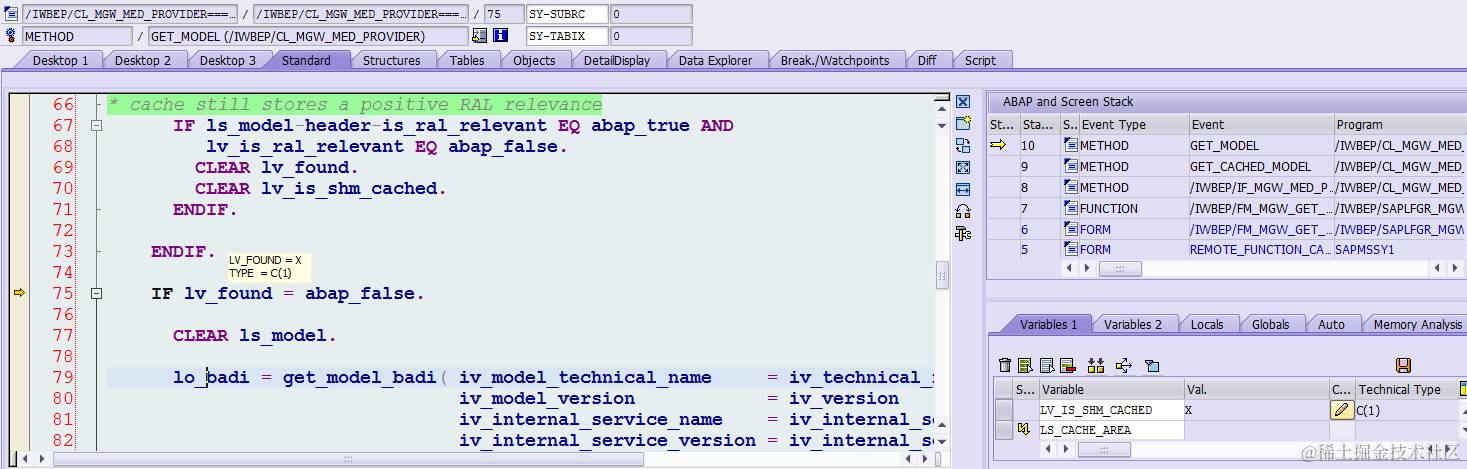Click the navigate-to-source icon after GET_MODEL

tap(479, 36)
